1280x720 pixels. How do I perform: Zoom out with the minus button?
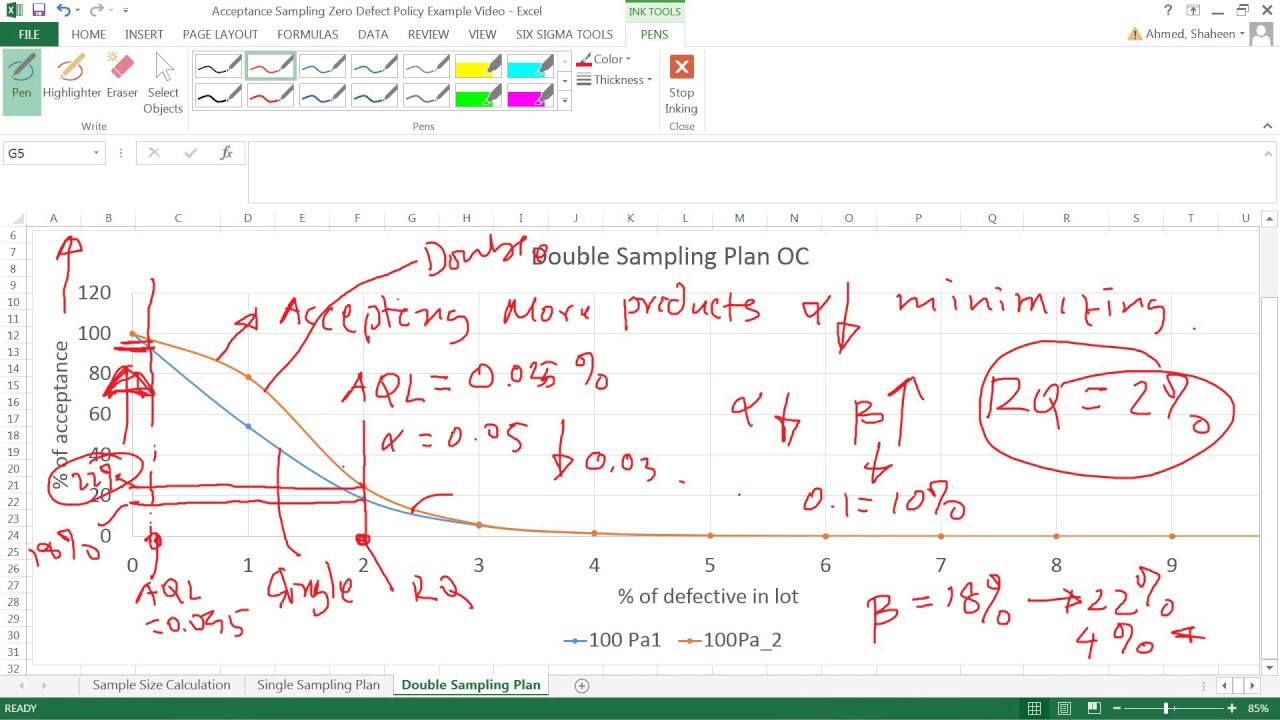[x=1119, y=708]
